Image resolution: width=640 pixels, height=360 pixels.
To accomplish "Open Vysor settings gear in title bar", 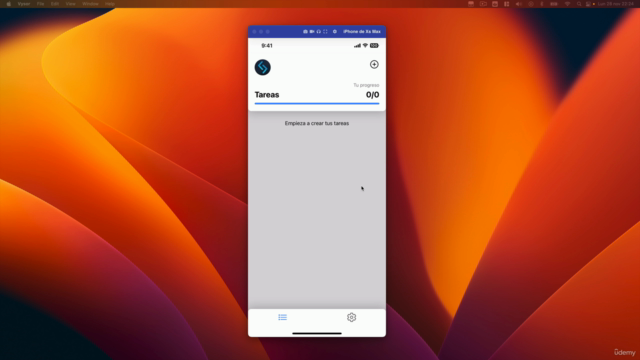I will pyautogui.click(x=335, y=31).
